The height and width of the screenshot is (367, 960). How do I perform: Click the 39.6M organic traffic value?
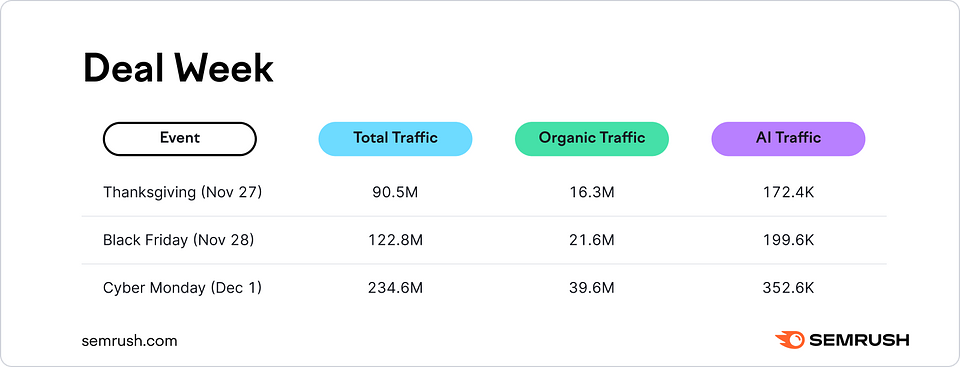(591, 288)
